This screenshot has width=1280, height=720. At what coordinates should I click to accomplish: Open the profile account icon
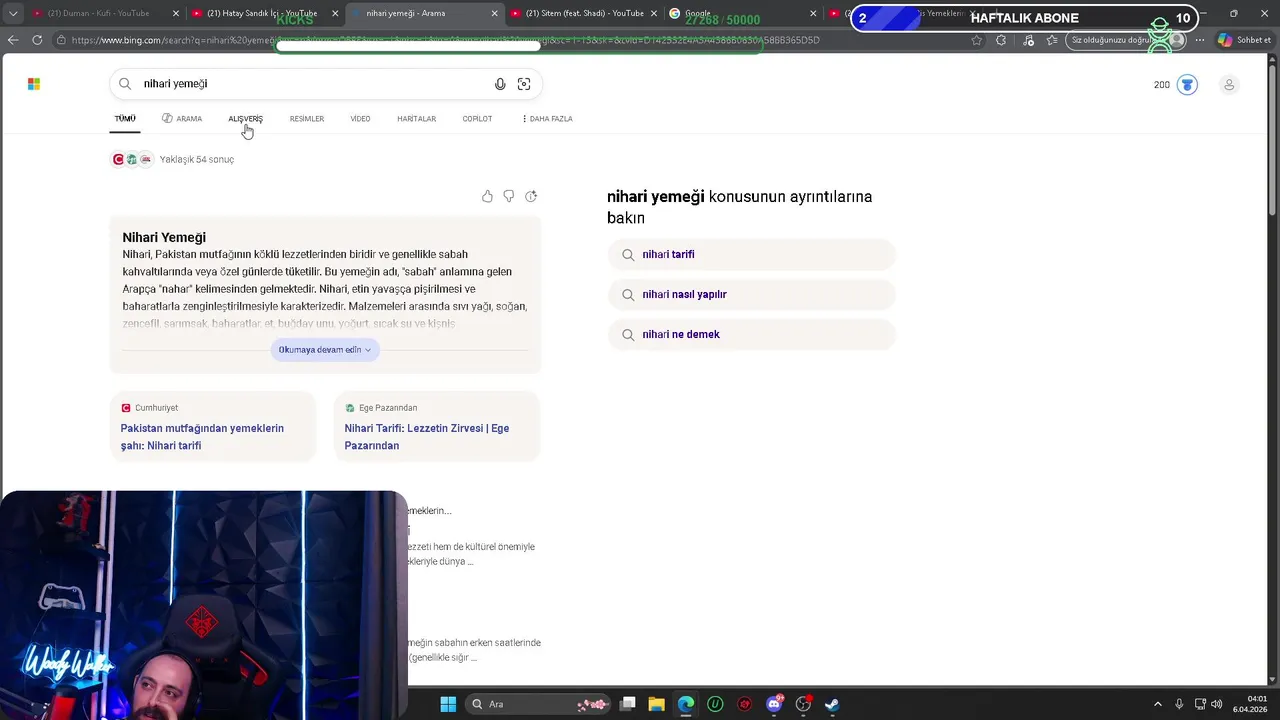coord(1229,85)
